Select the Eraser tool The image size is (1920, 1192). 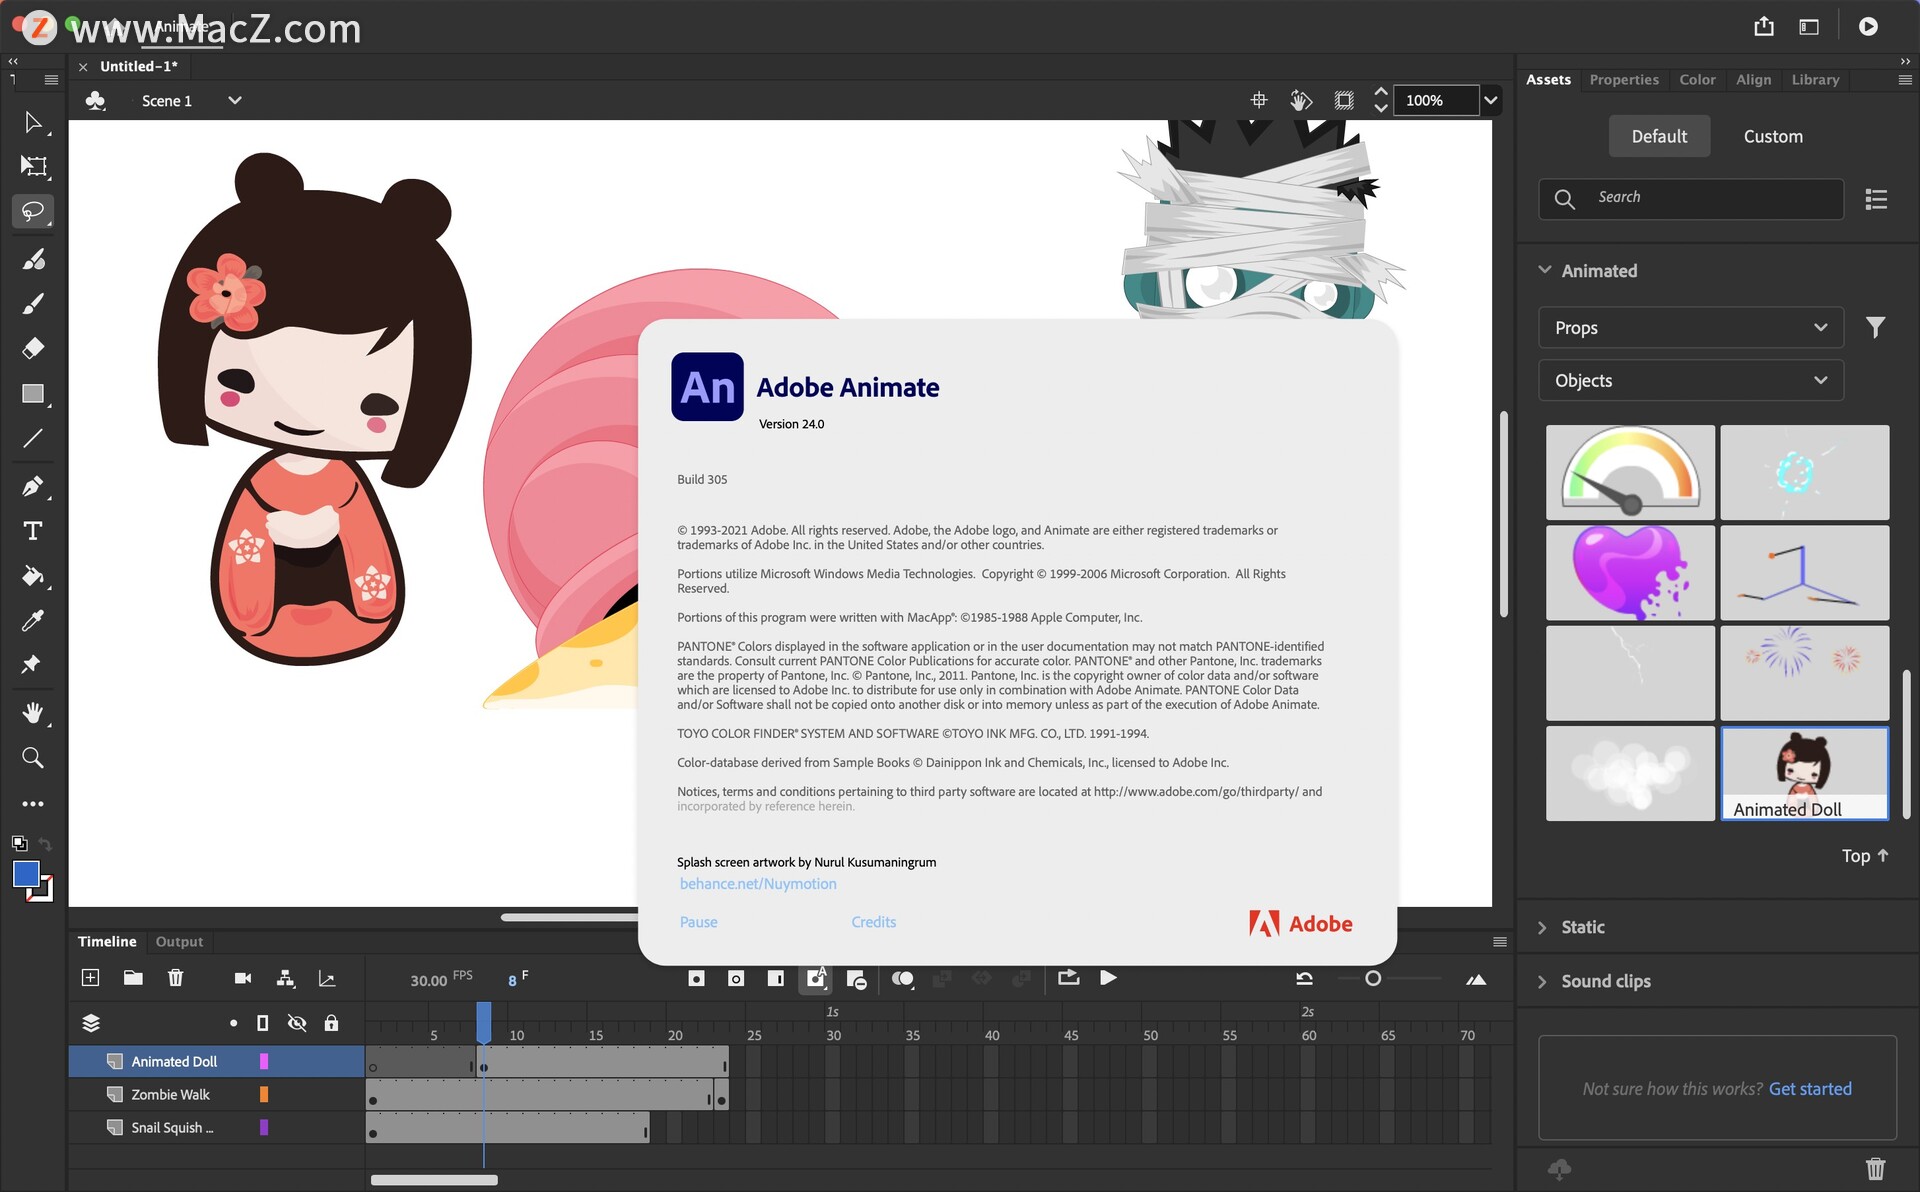33,348
